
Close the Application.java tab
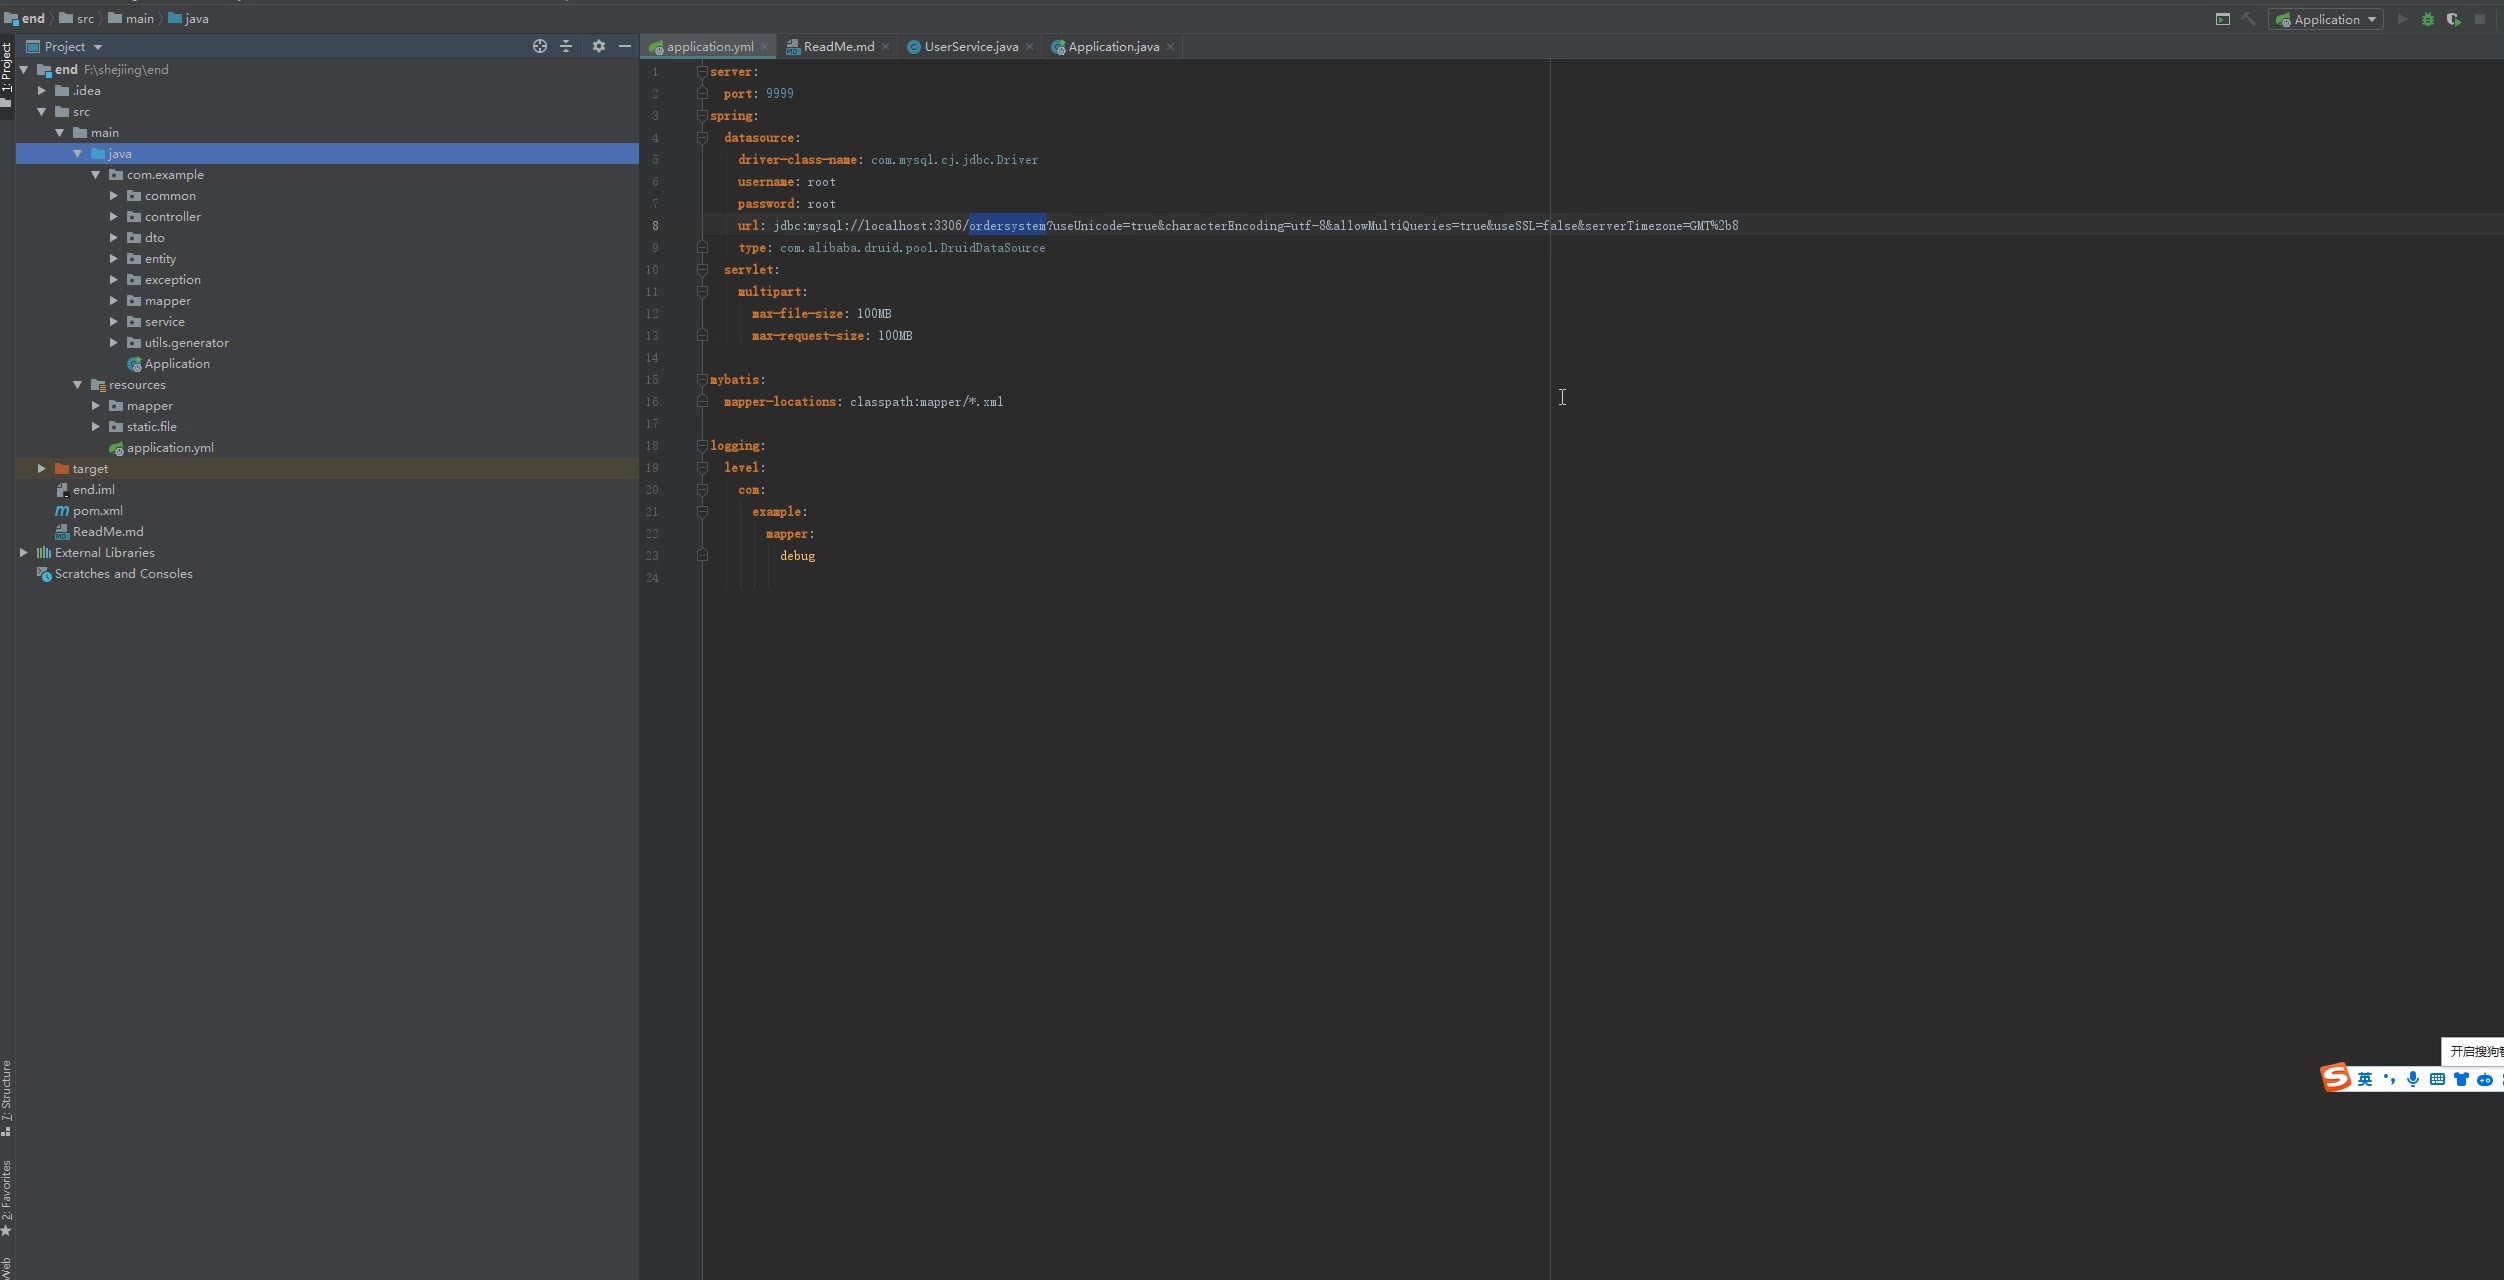click(x=1170, y=47)
